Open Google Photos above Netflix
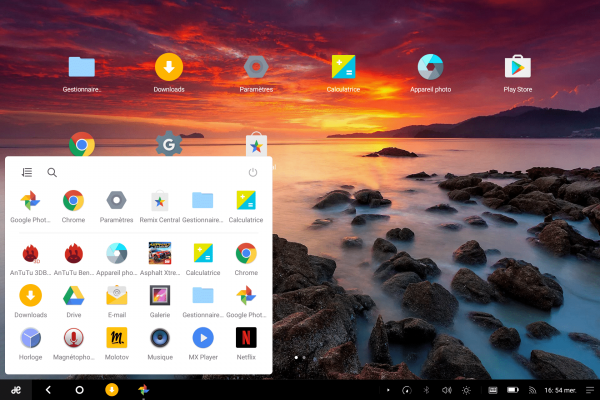 point(246,296)
